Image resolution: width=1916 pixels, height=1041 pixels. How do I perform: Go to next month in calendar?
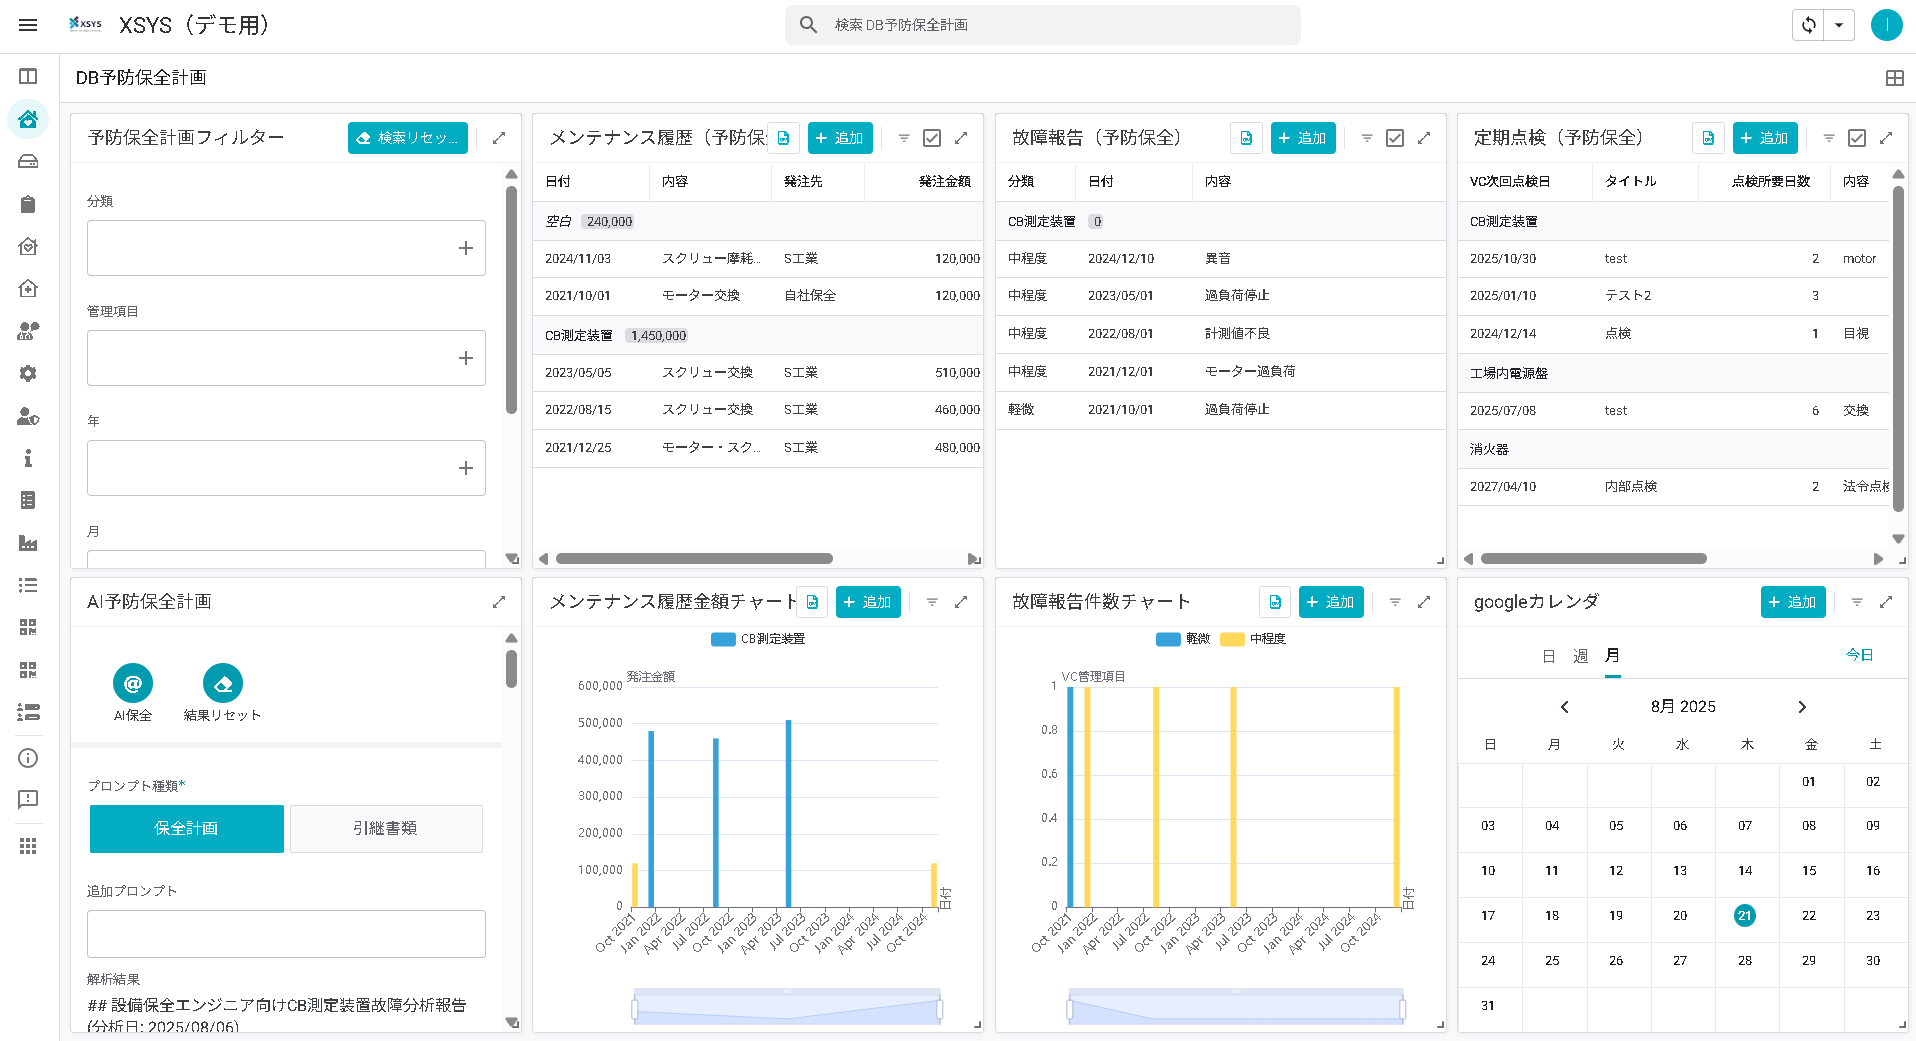click(1802, 707)
